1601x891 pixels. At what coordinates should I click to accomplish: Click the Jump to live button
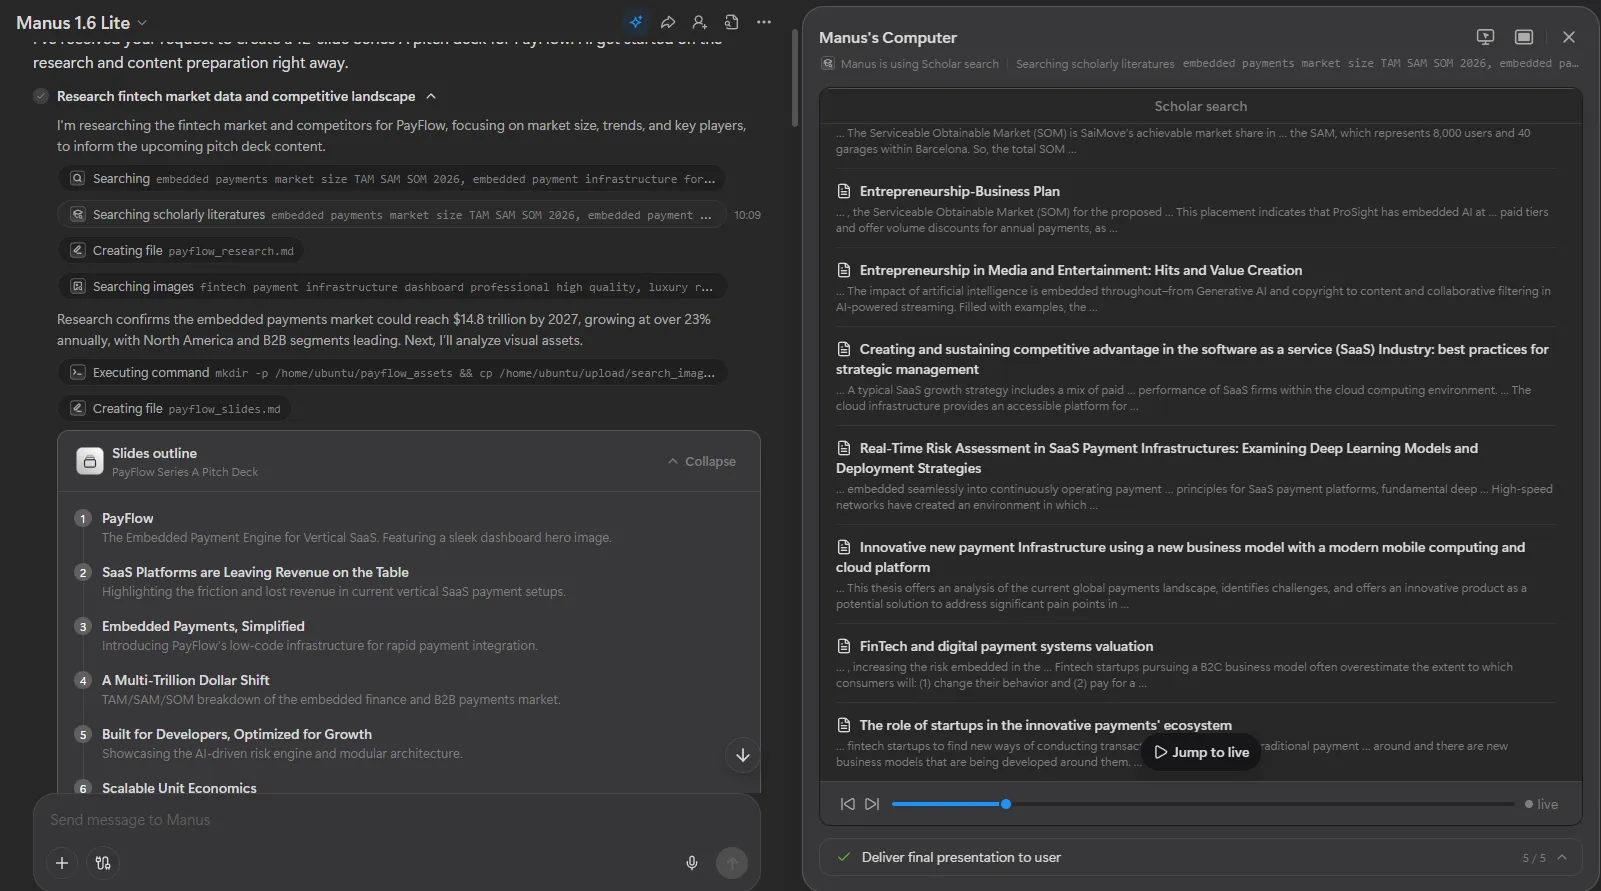pyautogui.click(x=1201, y=752)
